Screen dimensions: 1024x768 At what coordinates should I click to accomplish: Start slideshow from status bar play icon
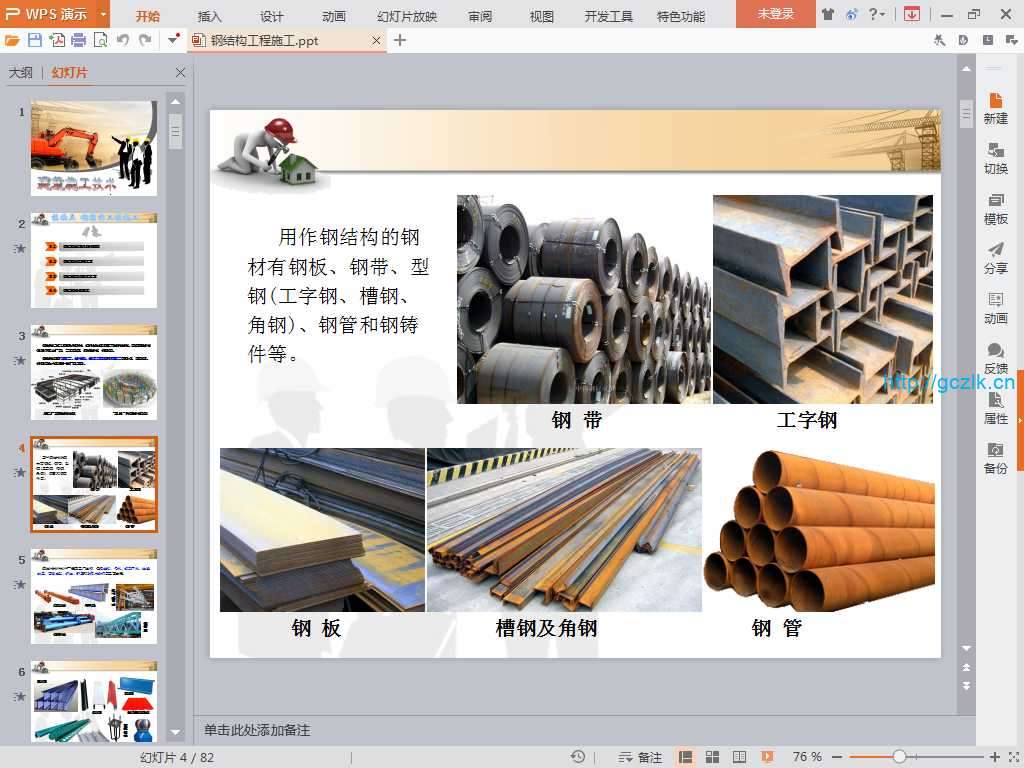[767, 757]
